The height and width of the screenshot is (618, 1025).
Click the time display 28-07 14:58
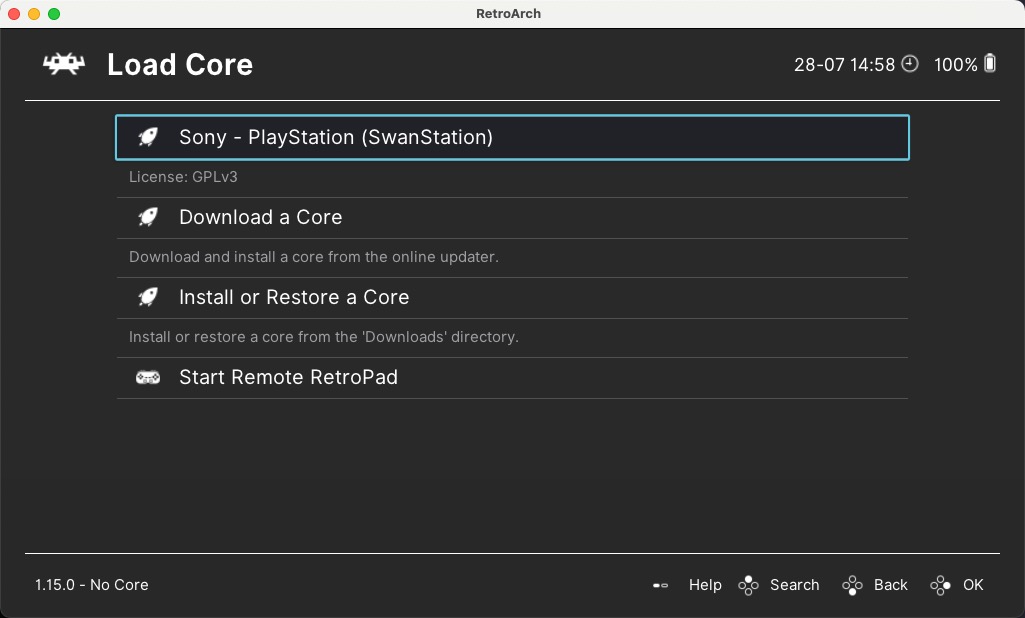tap(844, 64)
